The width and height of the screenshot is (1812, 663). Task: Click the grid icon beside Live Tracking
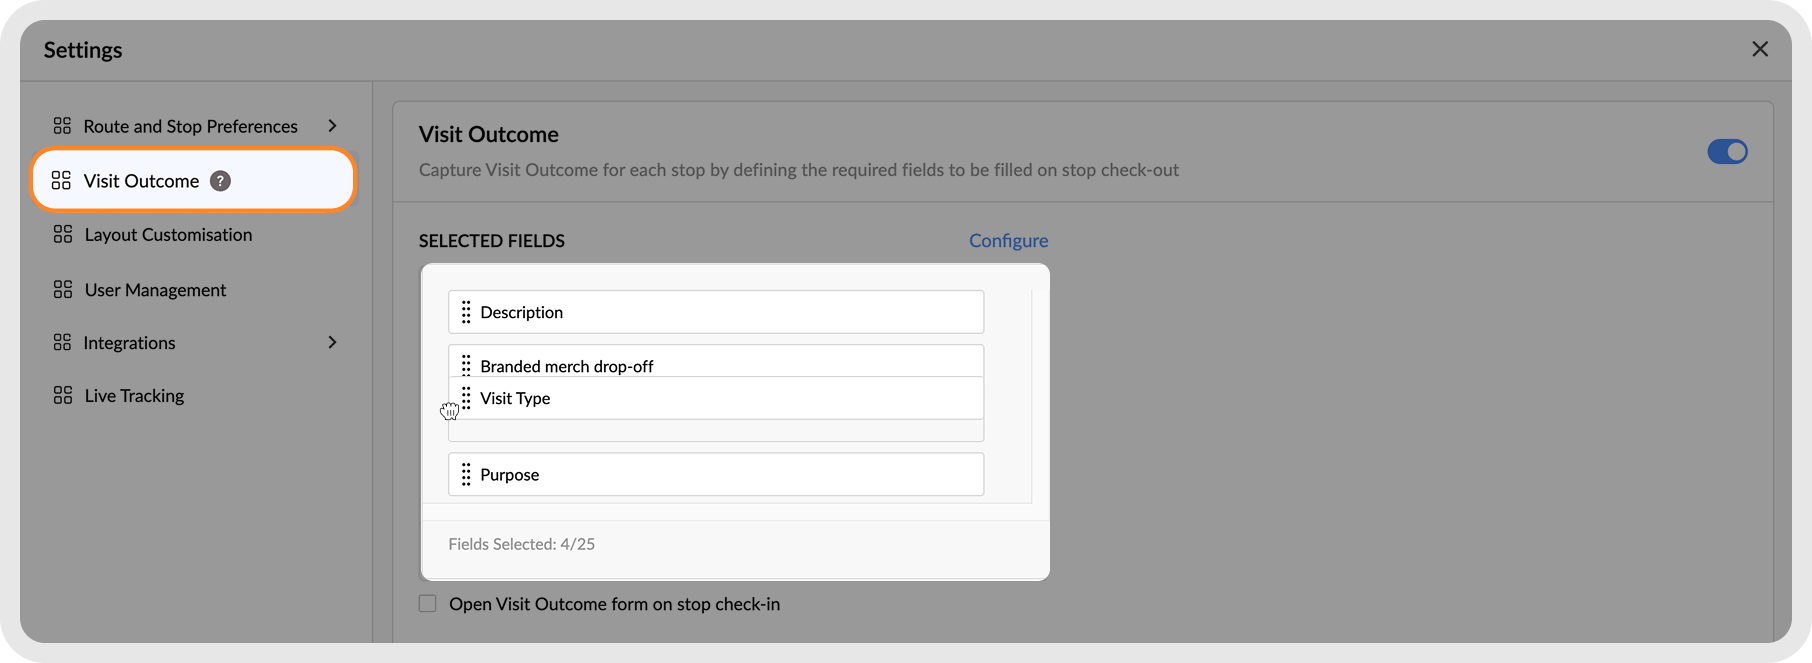pos(63,395)
